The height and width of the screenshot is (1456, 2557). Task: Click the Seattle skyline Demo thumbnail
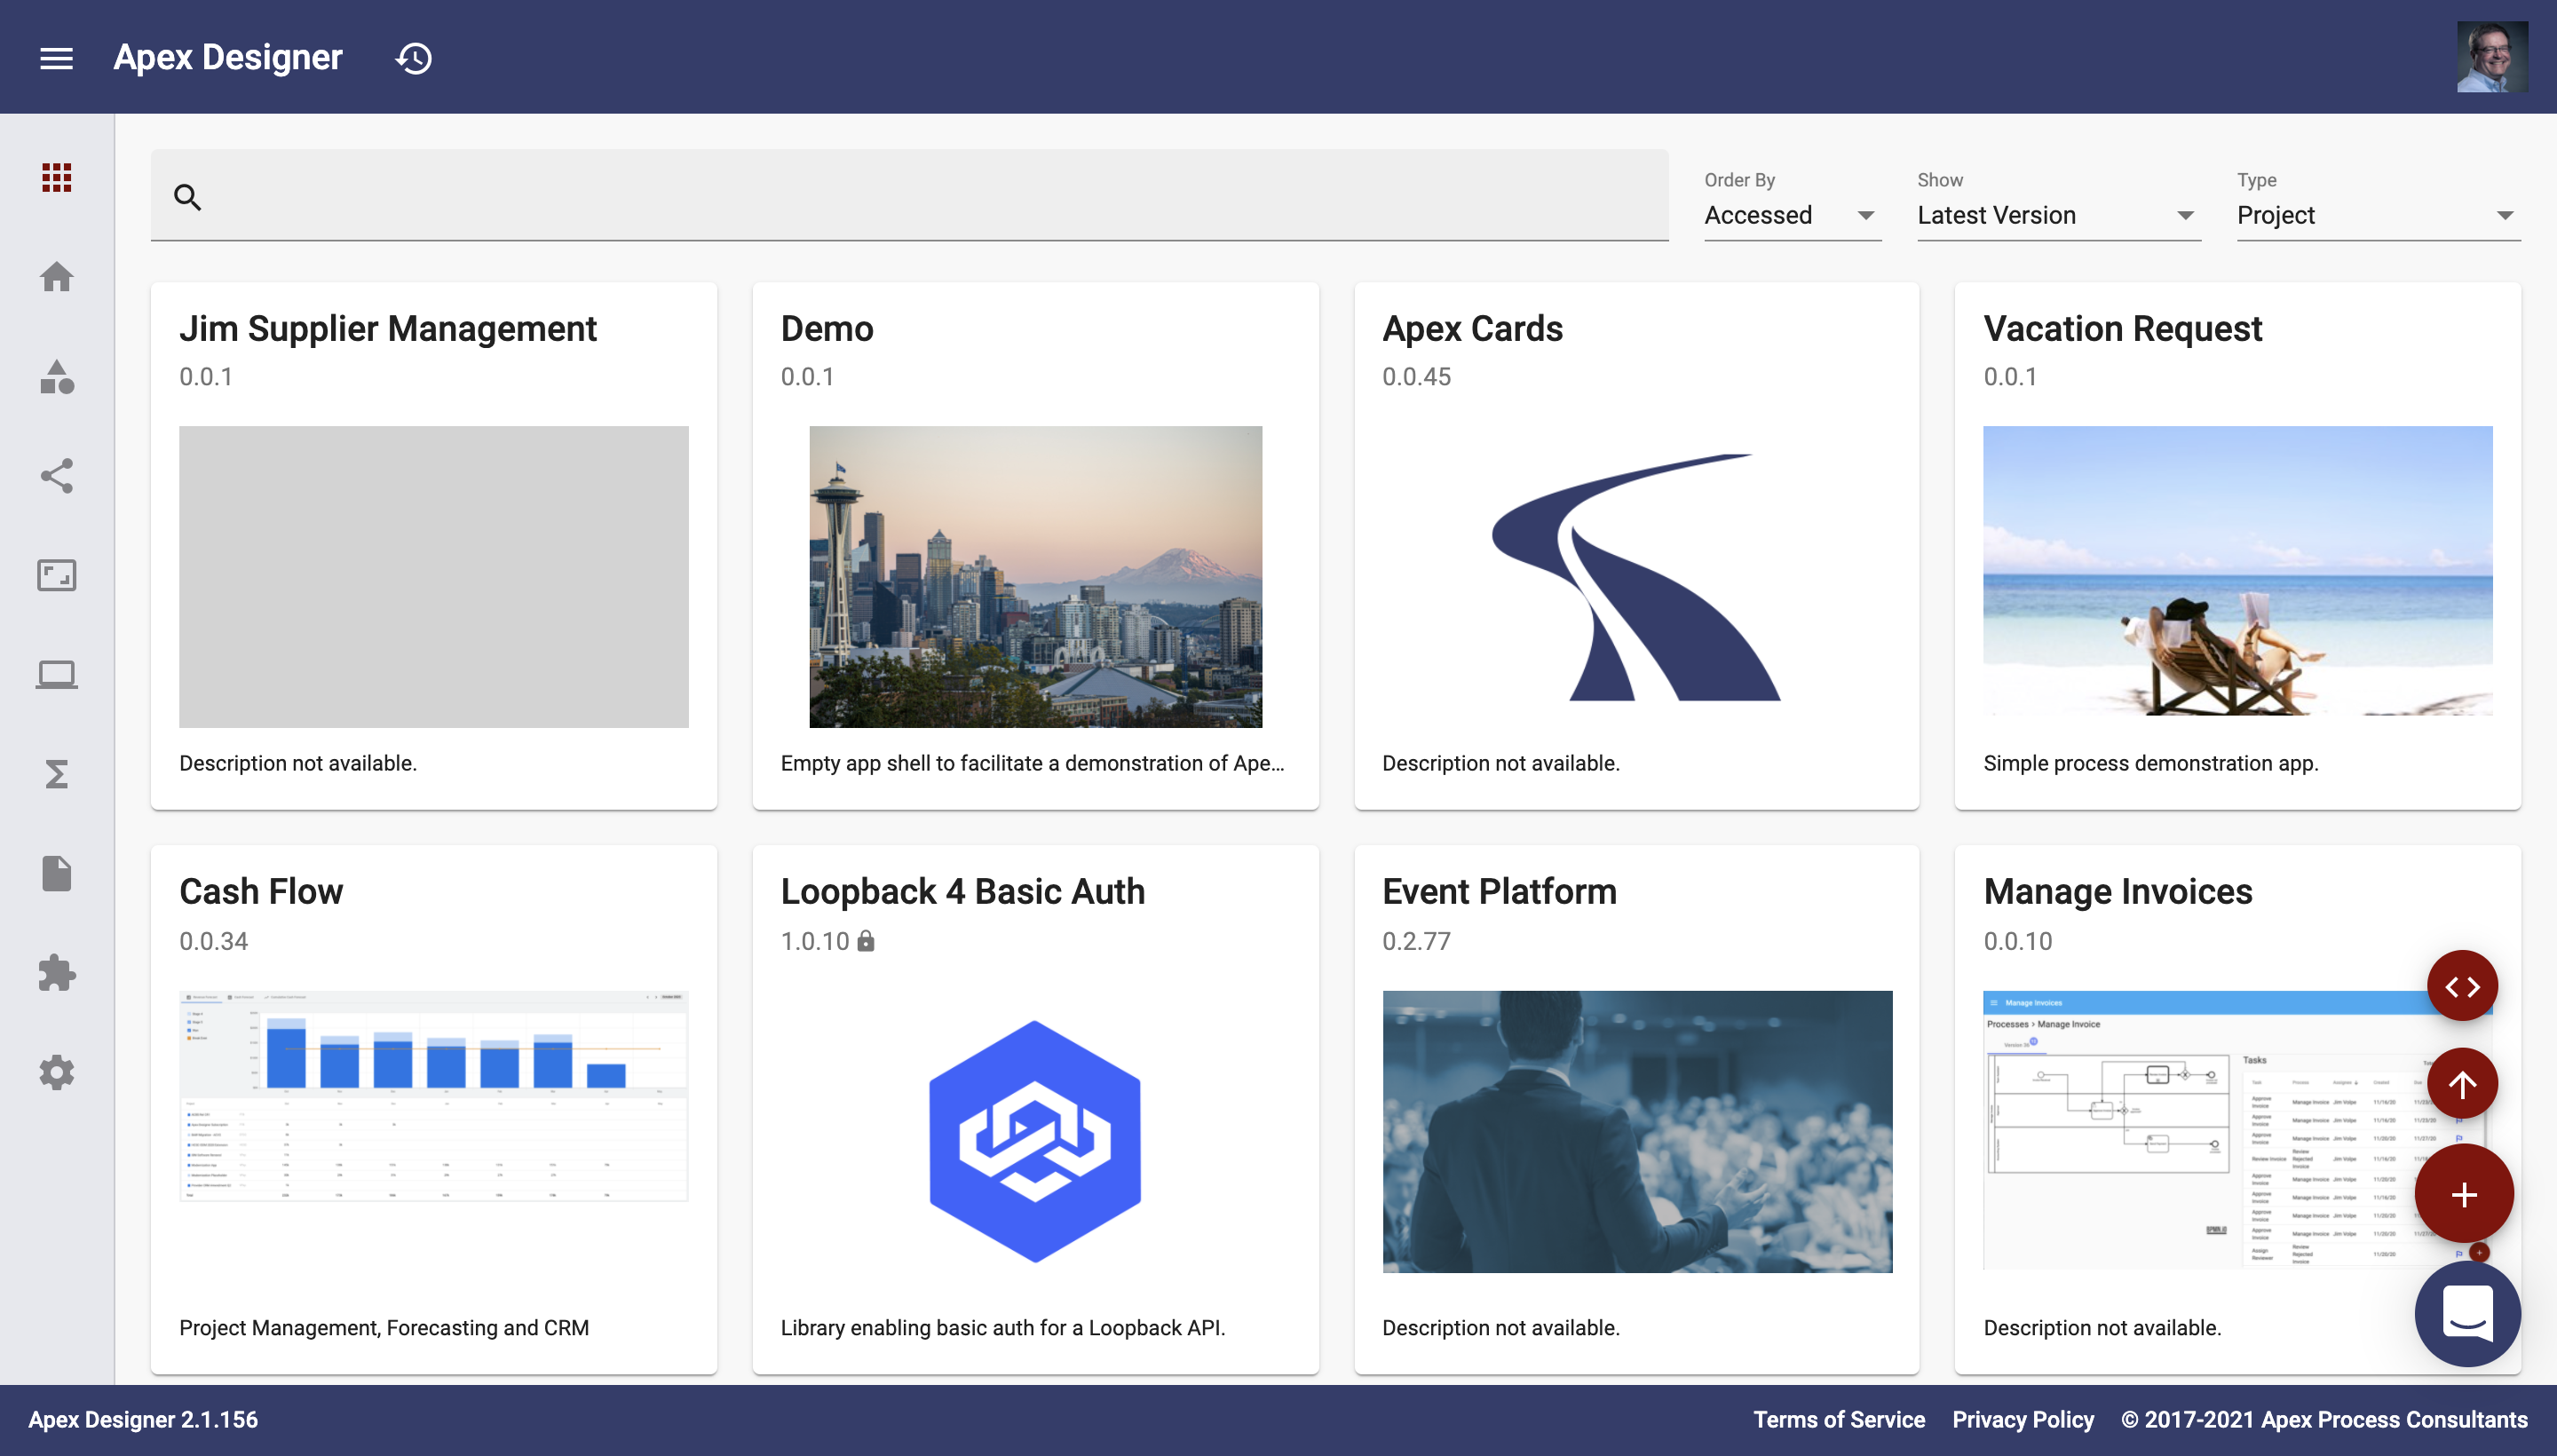click(x=1035, y=577)
